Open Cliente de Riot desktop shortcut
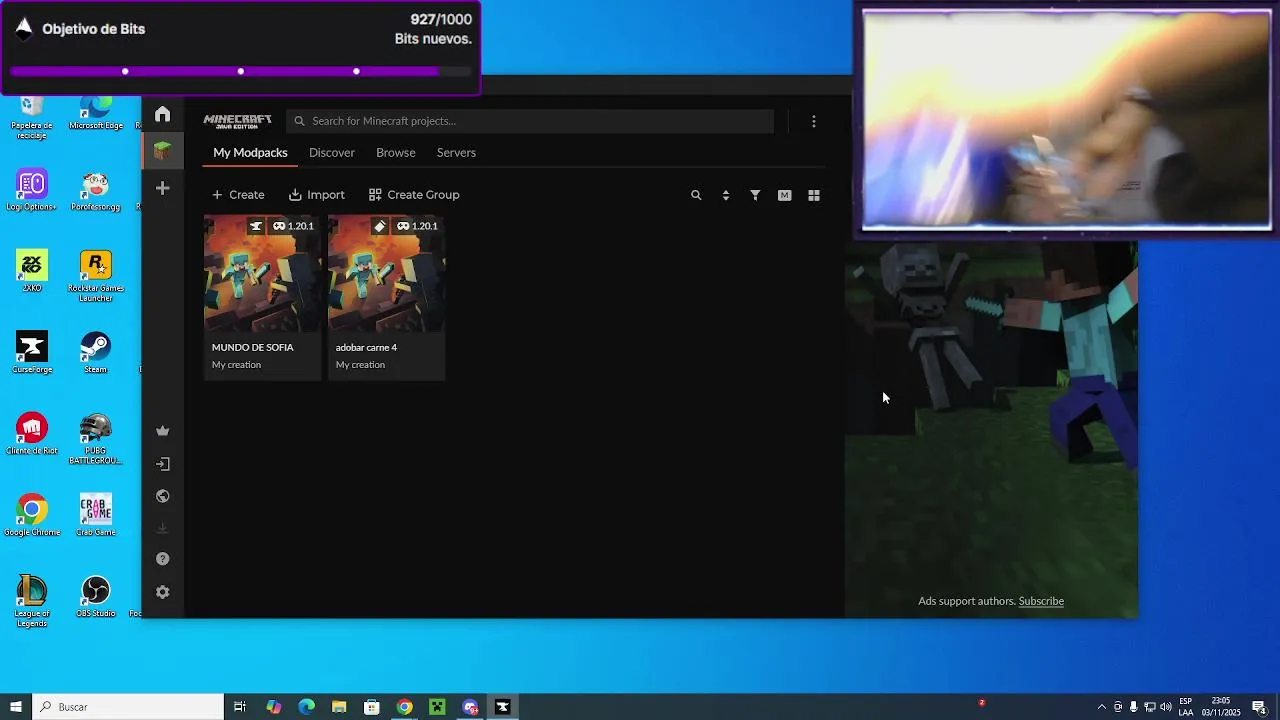Screen dimensions: 1280x720 32,433
